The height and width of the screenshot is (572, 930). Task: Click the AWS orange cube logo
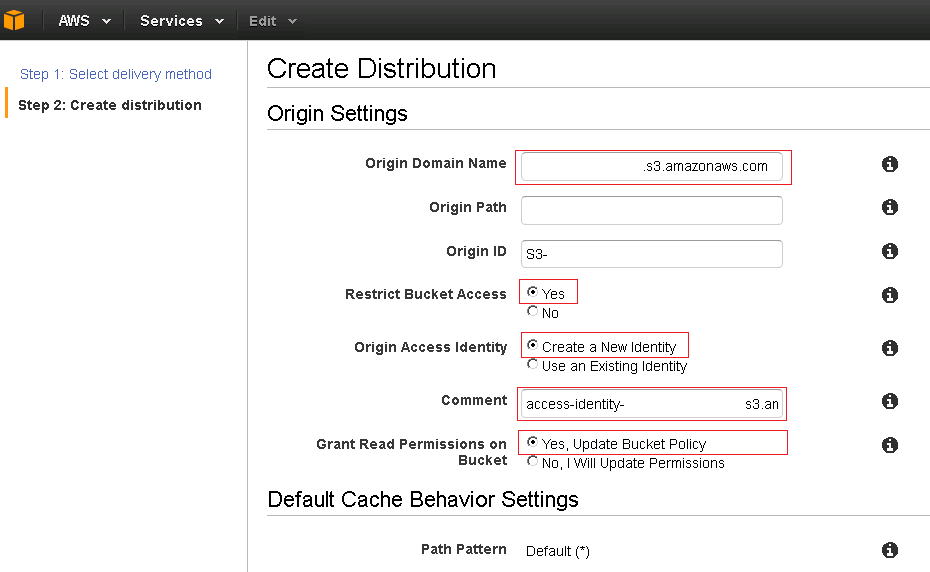tap(14, 20)
